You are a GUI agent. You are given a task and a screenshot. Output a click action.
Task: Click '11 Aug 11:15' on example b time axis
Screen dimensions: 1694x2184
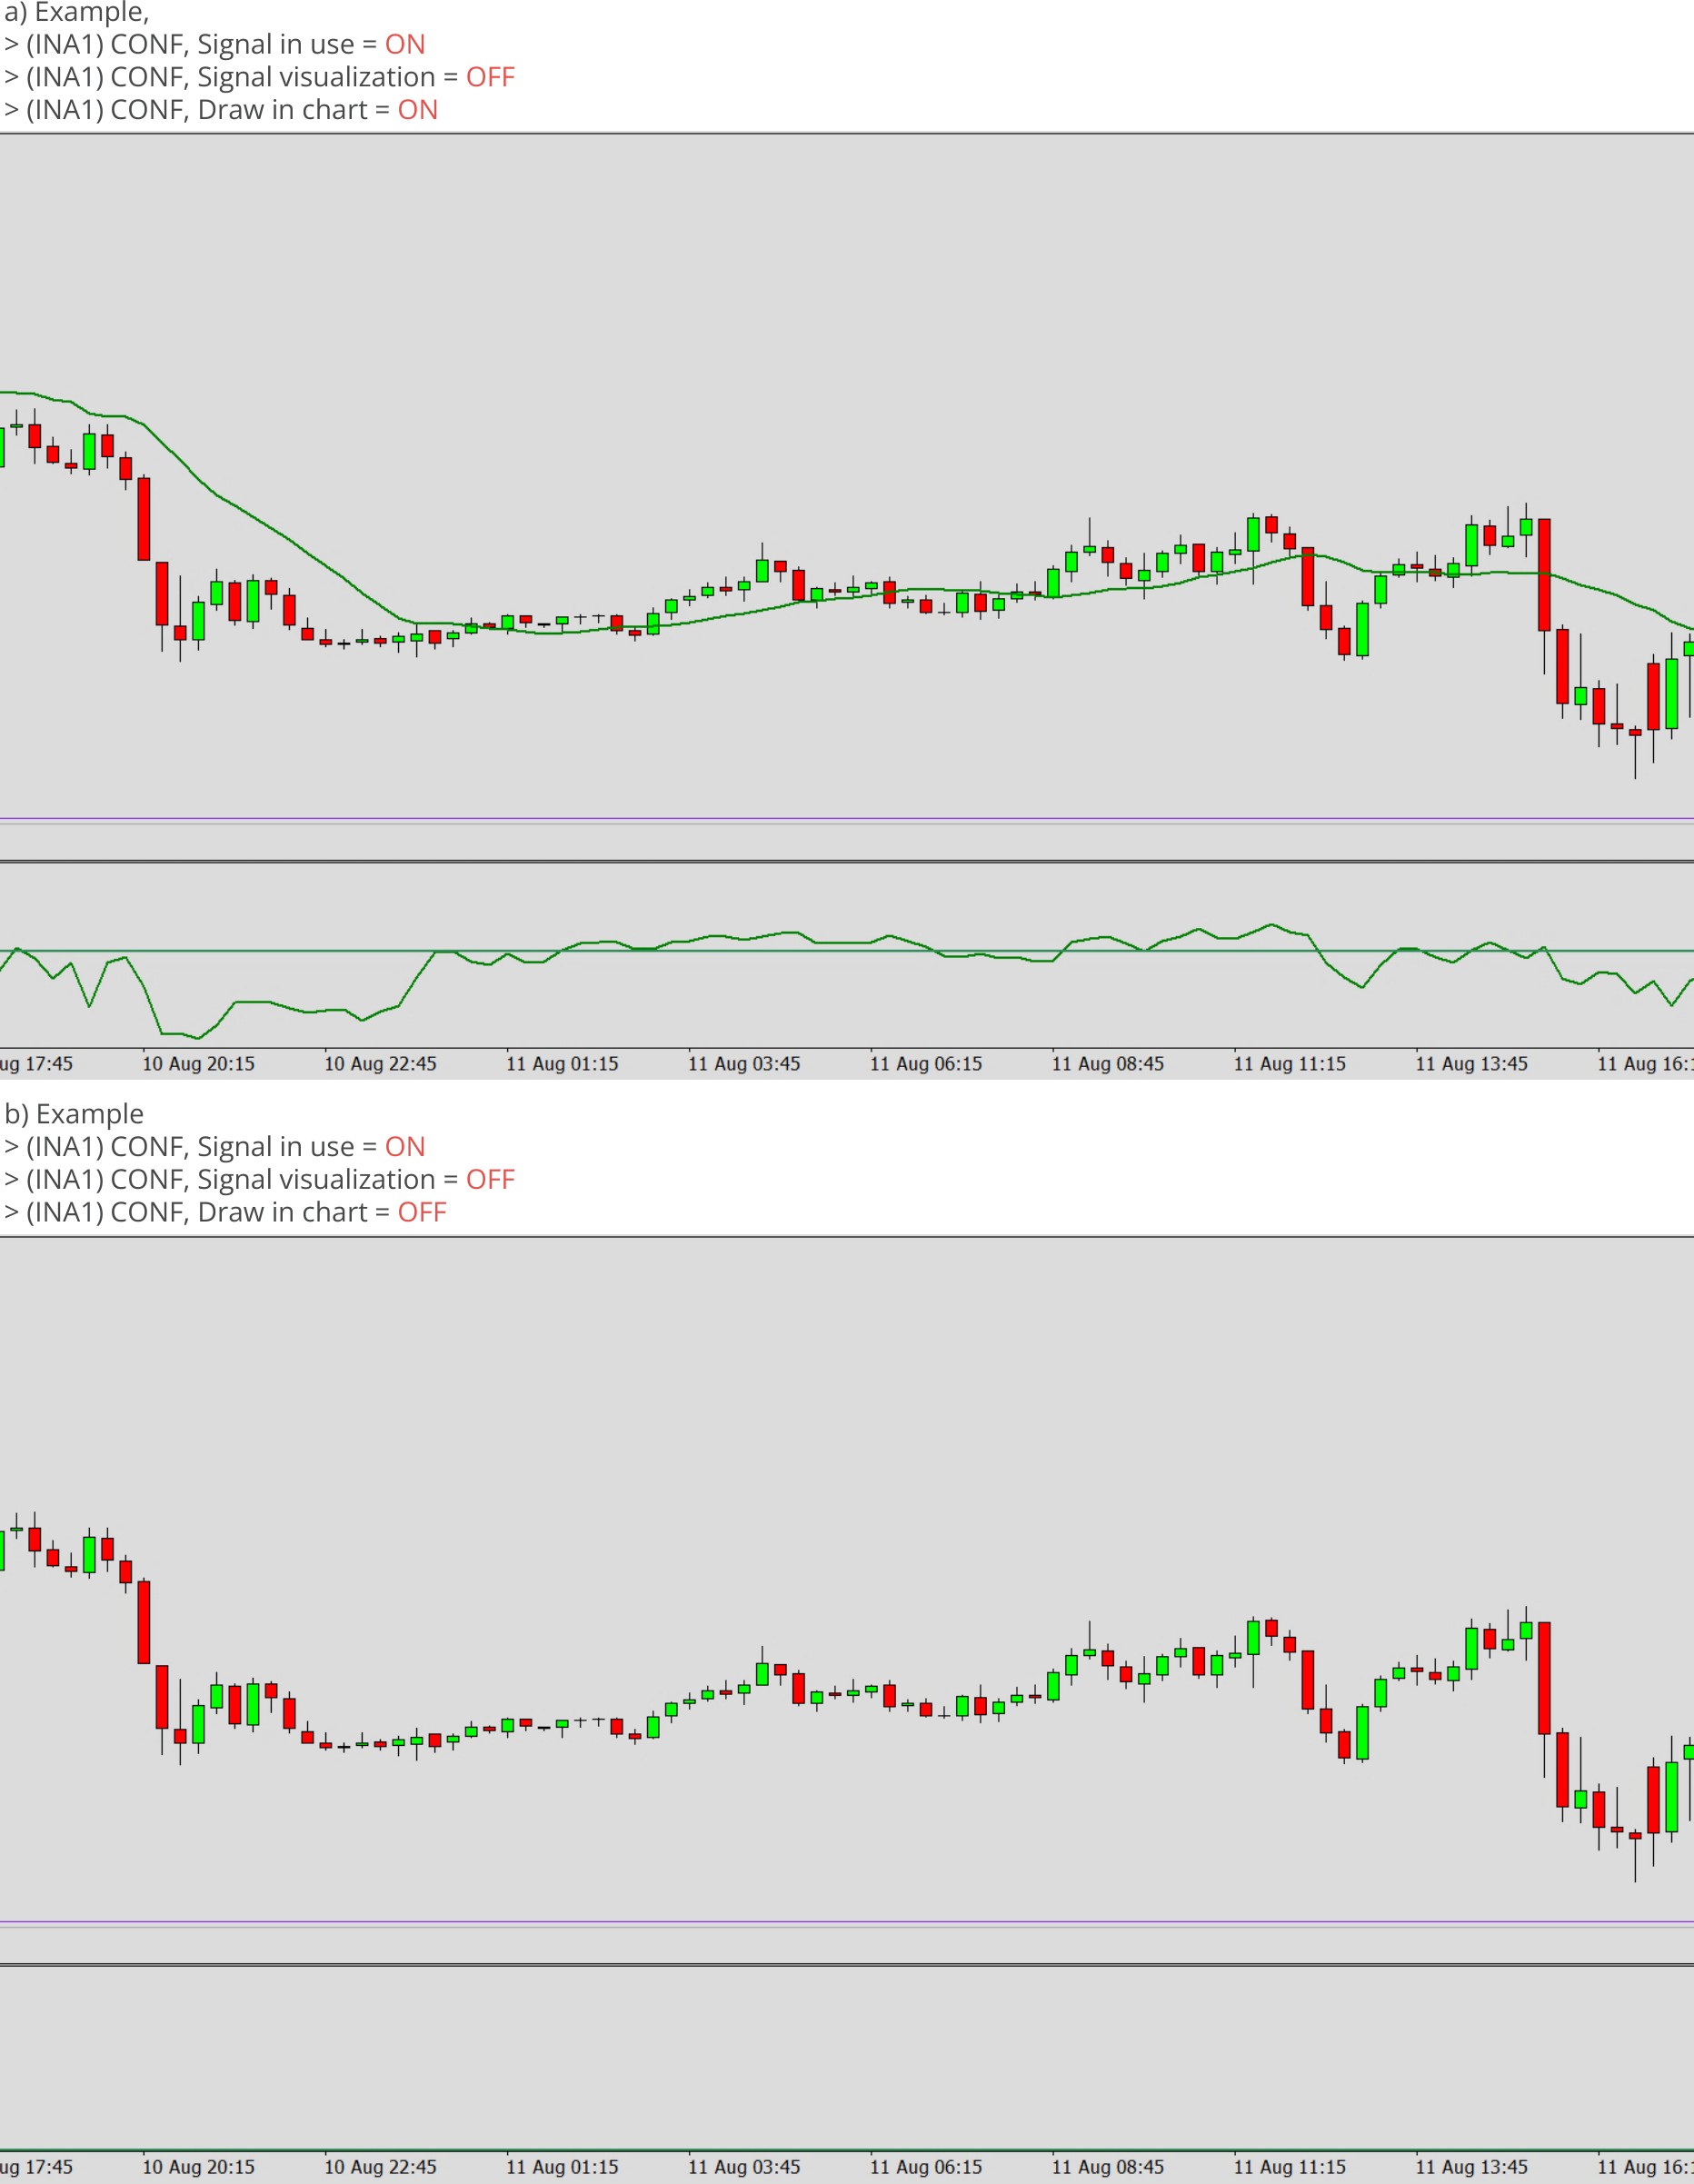pyautogui.click(x=1290, y=2167)
